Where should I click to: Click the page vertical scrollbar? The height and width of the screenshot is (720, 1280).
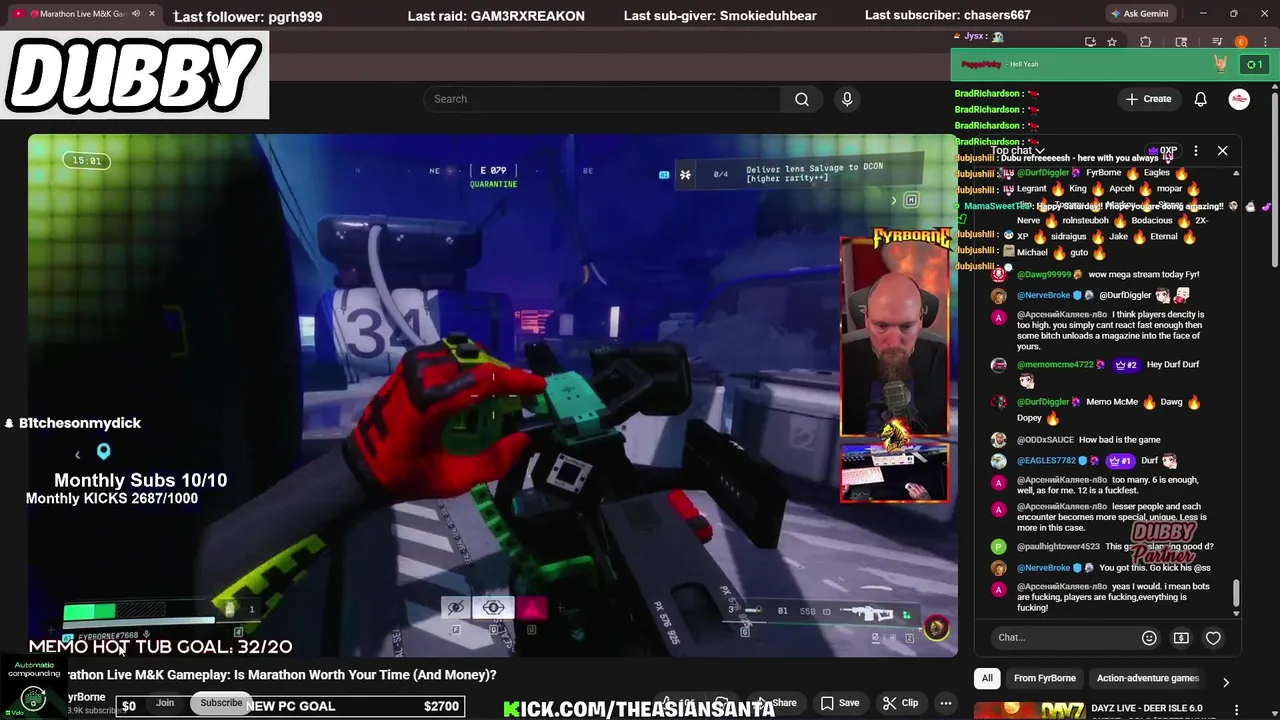(1274, 180)
